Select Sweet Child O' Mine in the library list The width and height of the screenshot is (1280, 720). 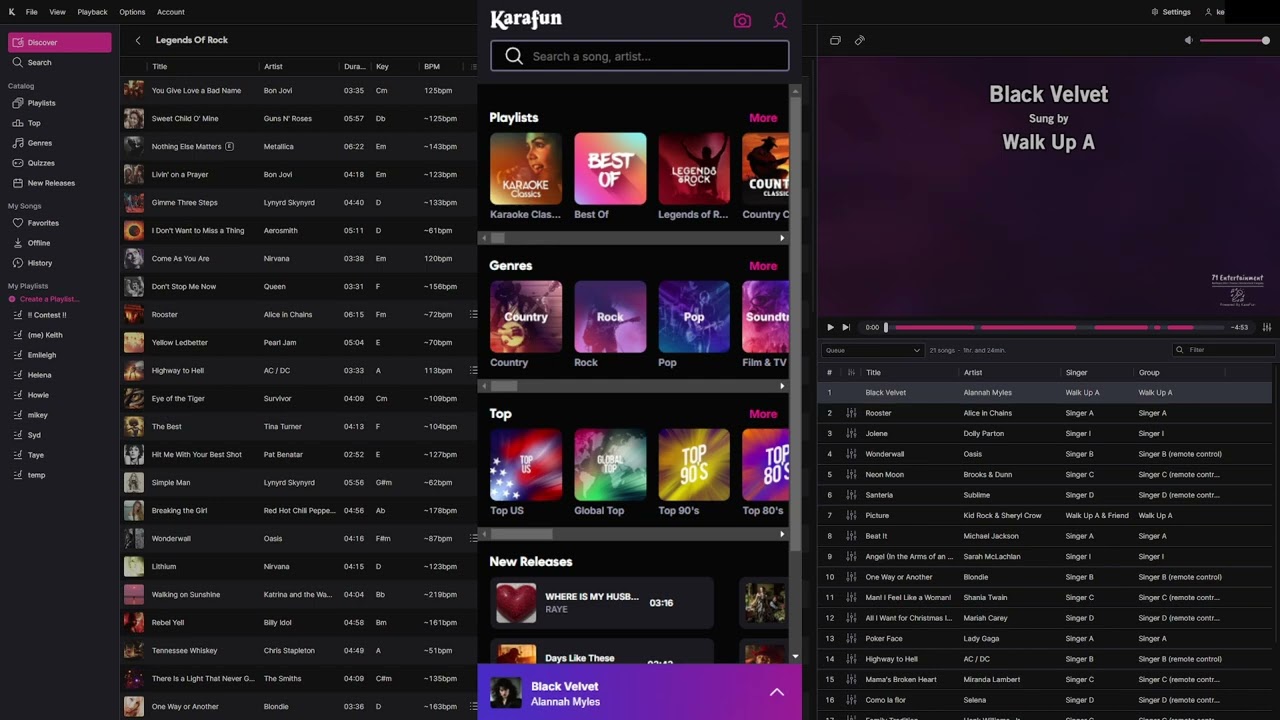(x=298, y=118)
